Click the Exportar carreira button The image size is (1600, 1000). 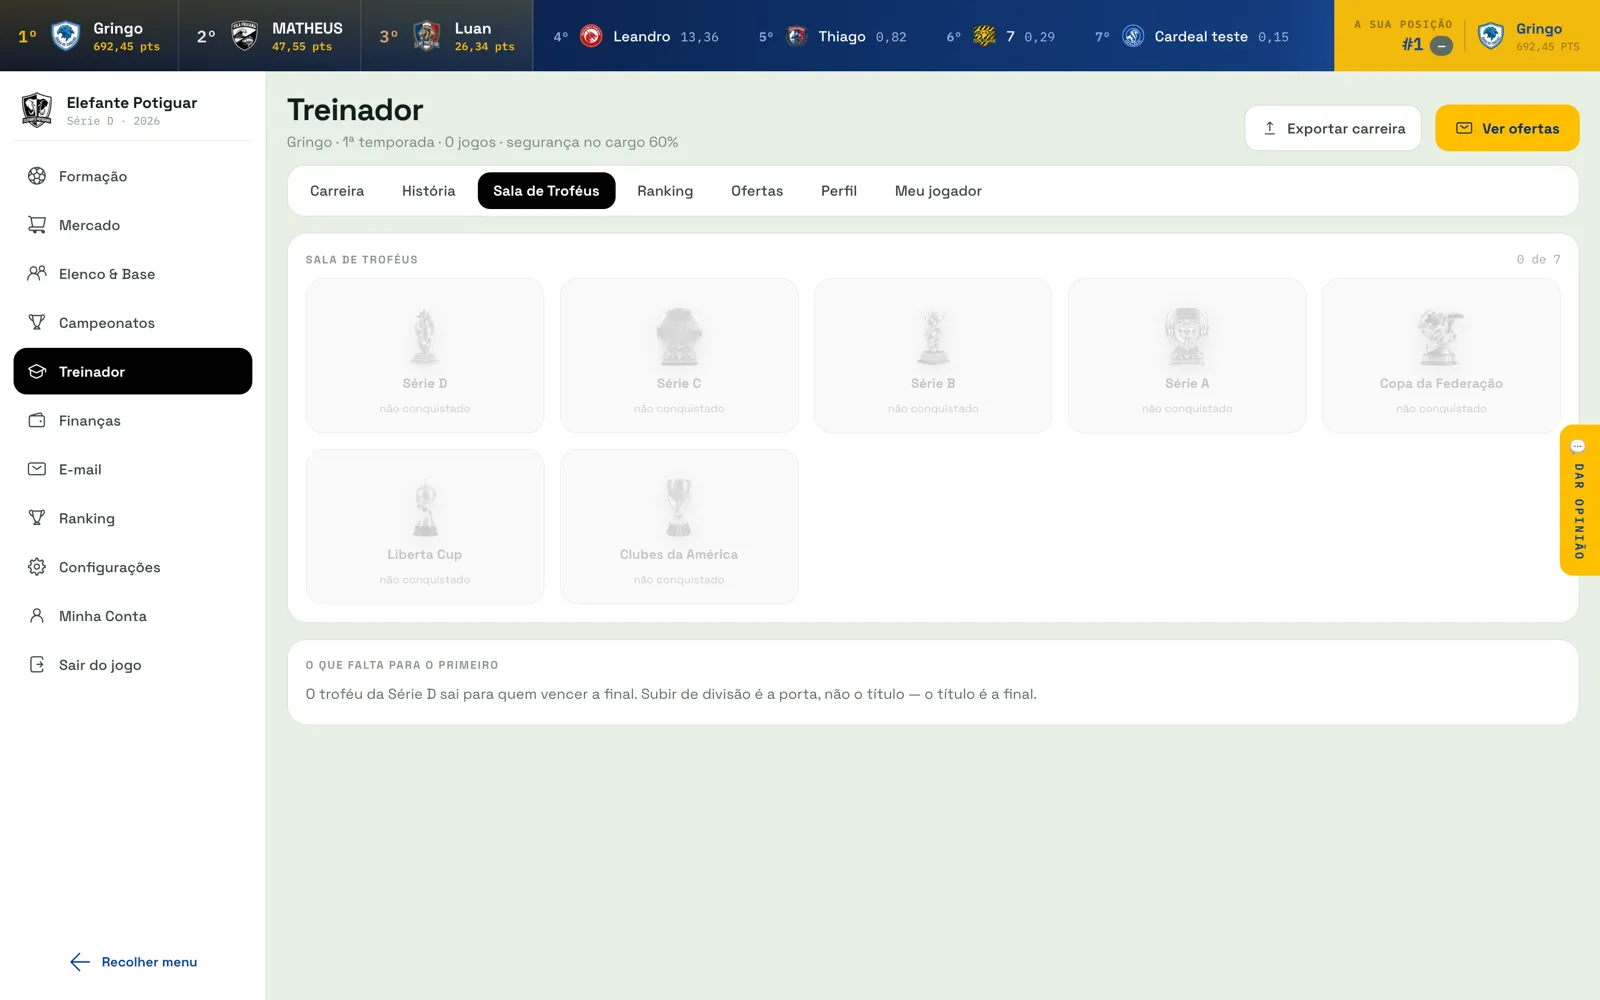(1333, 128)
